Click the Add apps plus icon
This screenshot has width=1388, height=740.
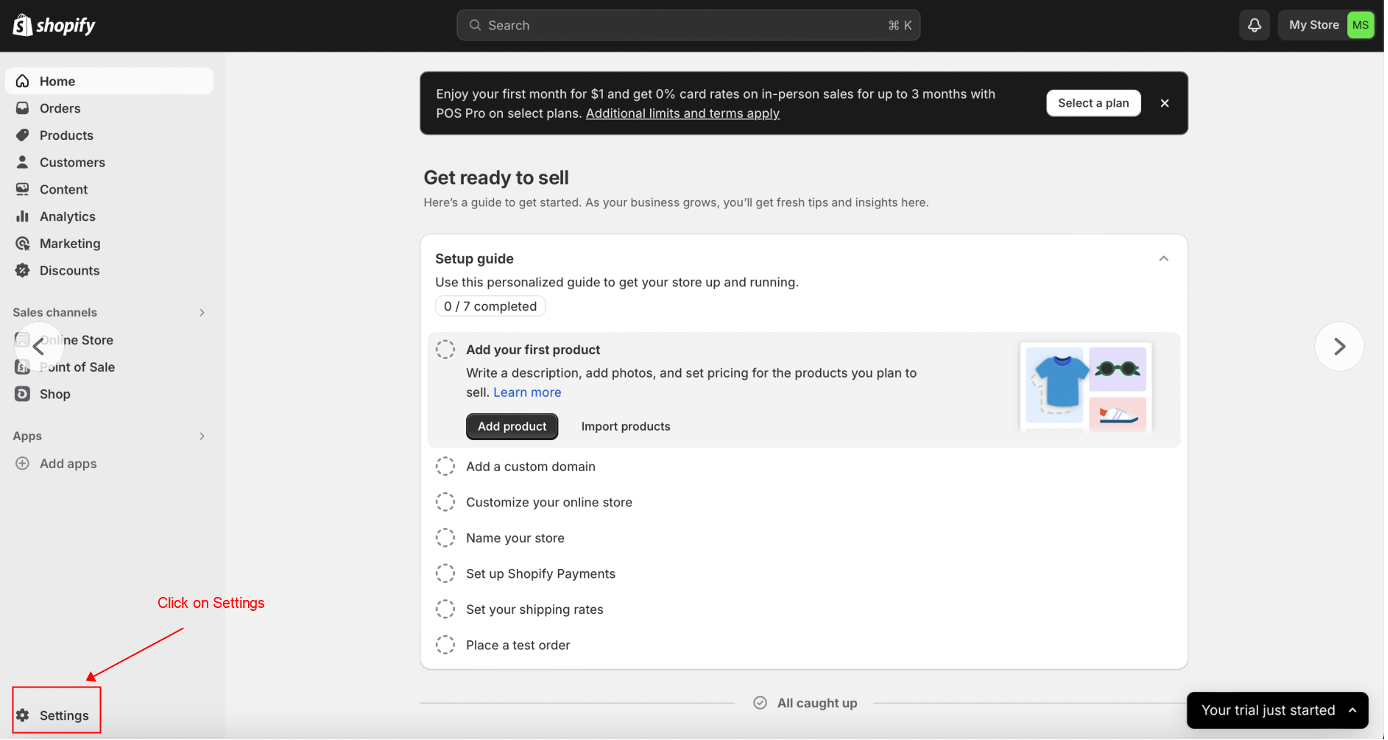pyautogui.click(x=22, y=464)
